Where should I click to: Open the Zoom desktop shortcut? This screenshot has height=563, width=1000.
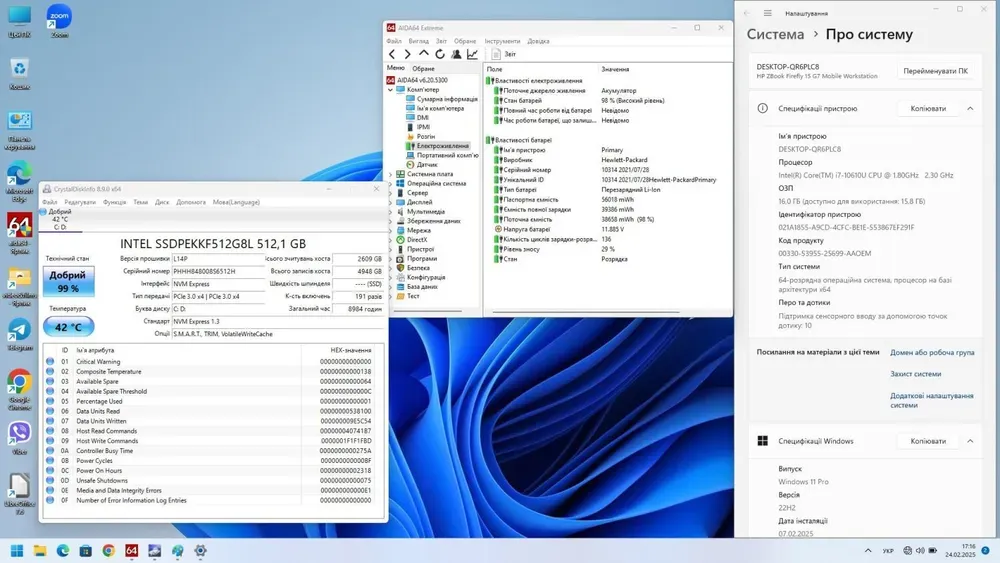[59, 18]
